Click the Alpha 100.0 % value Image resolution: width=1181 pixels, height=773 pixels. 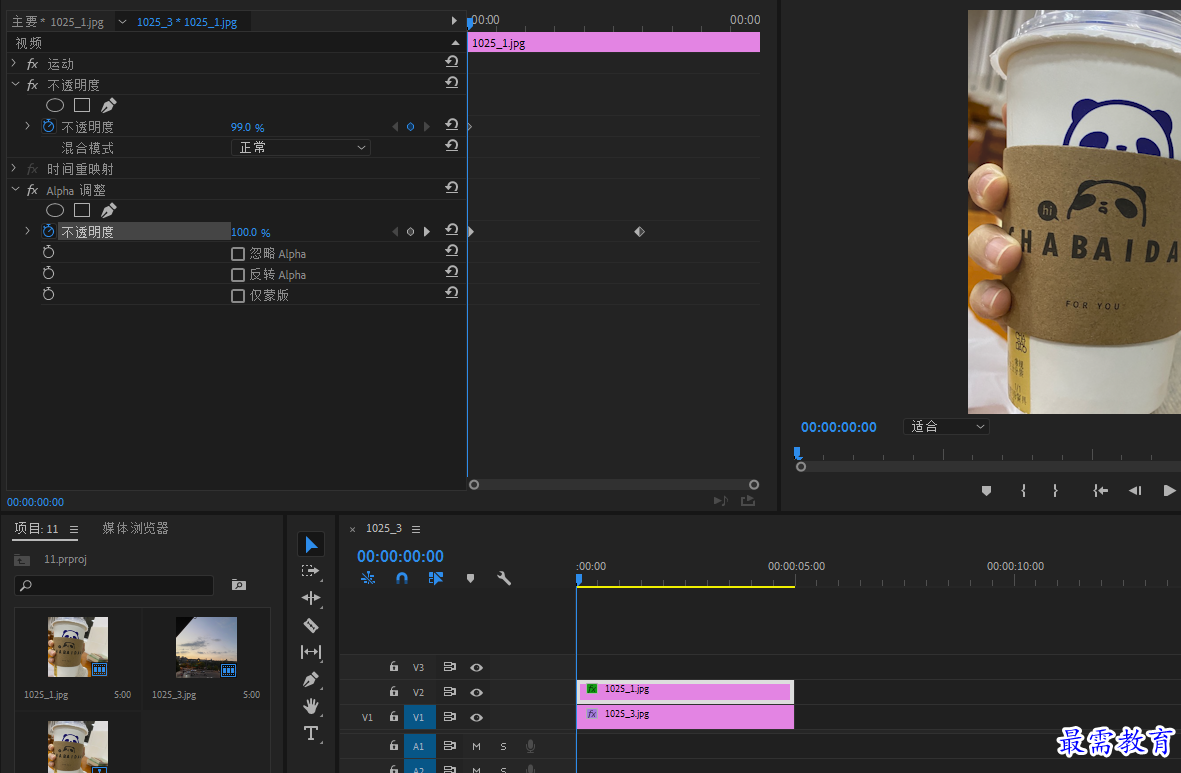tap(250, 232)
